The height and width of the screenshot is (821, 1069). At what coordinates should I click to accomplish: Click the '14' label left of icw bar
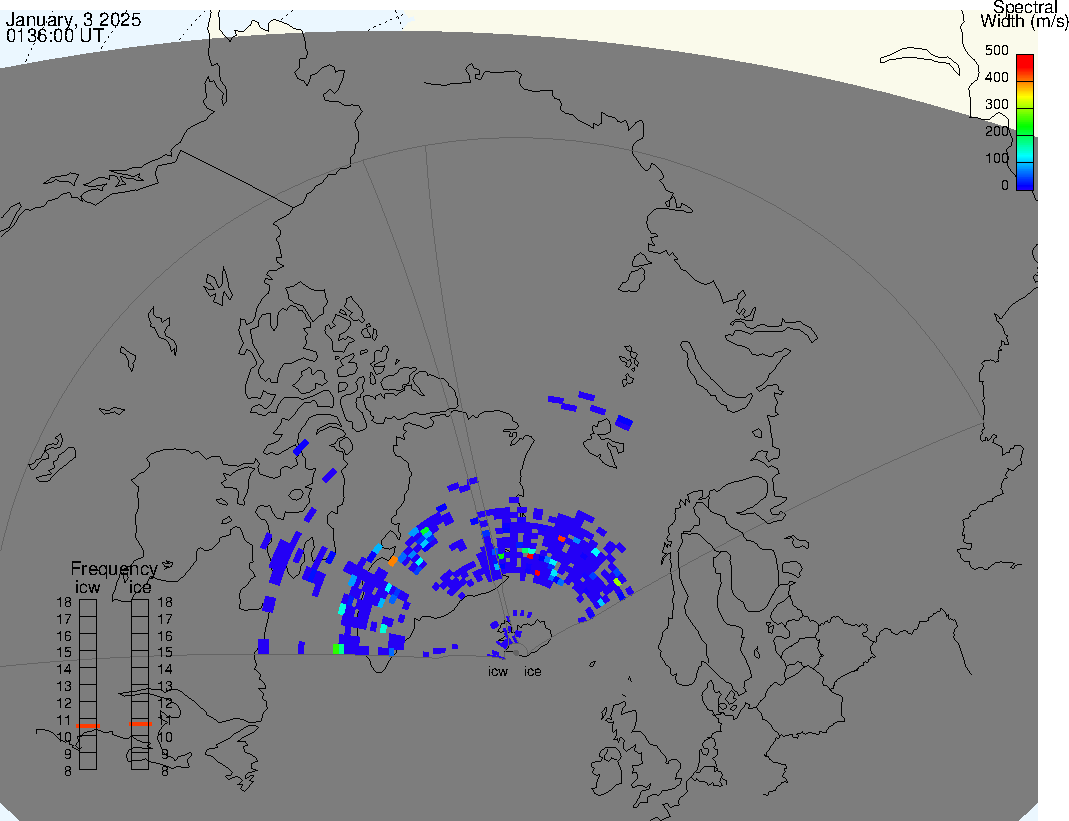pyautogui.click(x=64, y=669)
